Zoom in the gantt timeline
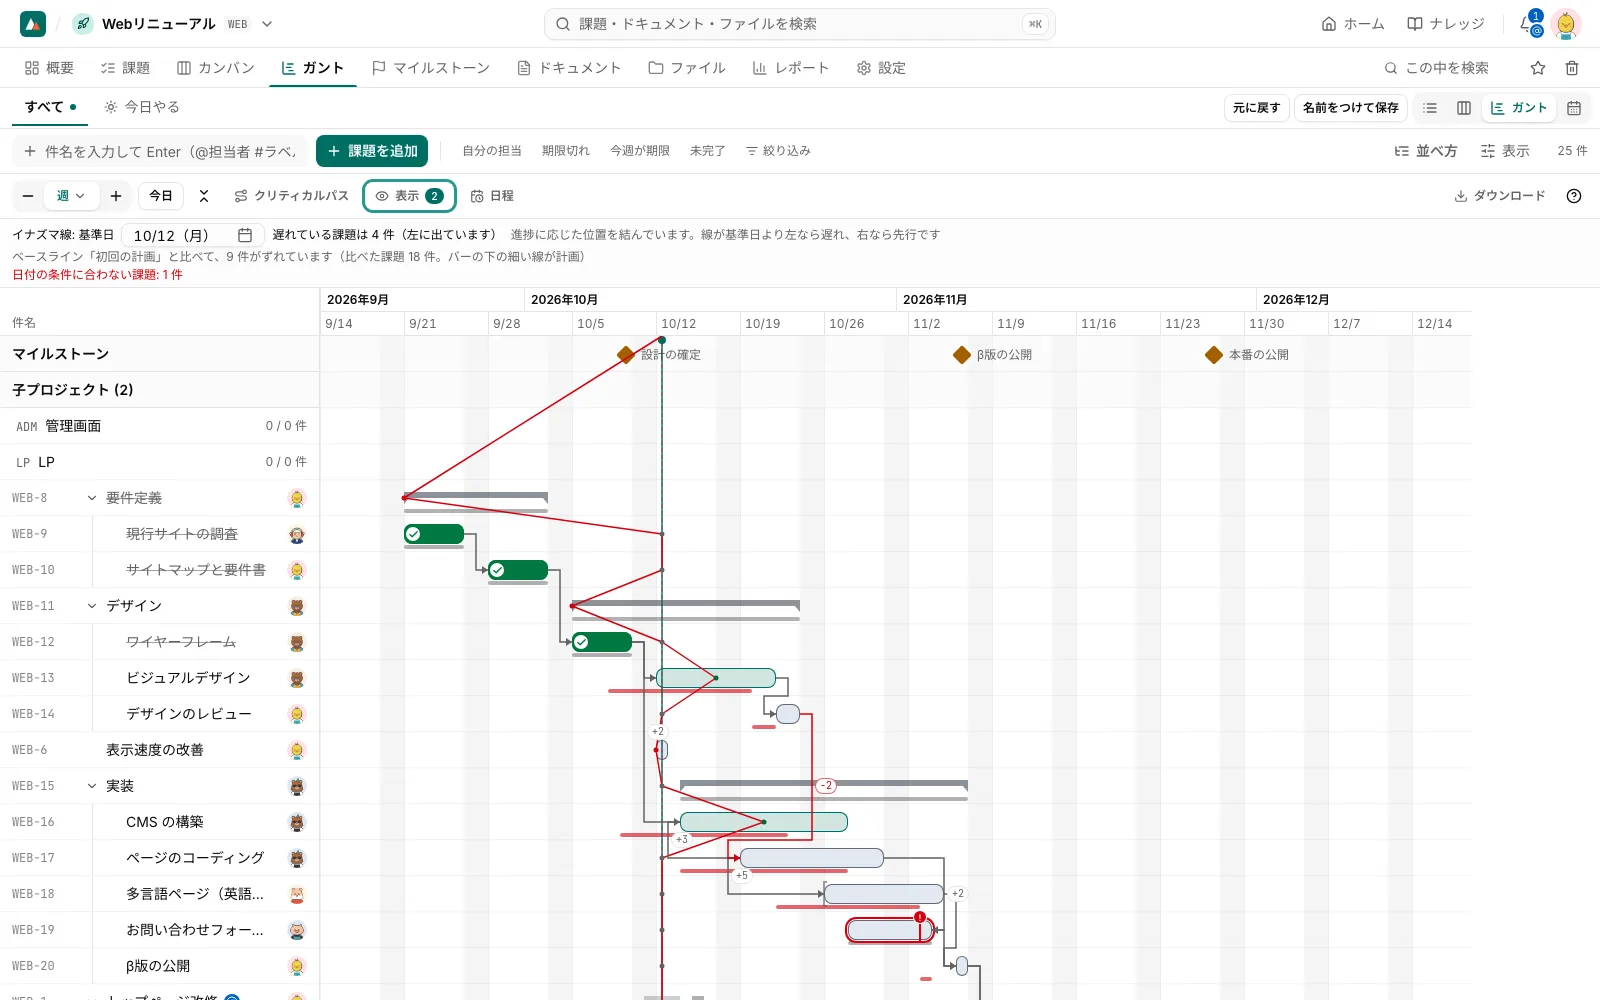 [x=116, y=196]
